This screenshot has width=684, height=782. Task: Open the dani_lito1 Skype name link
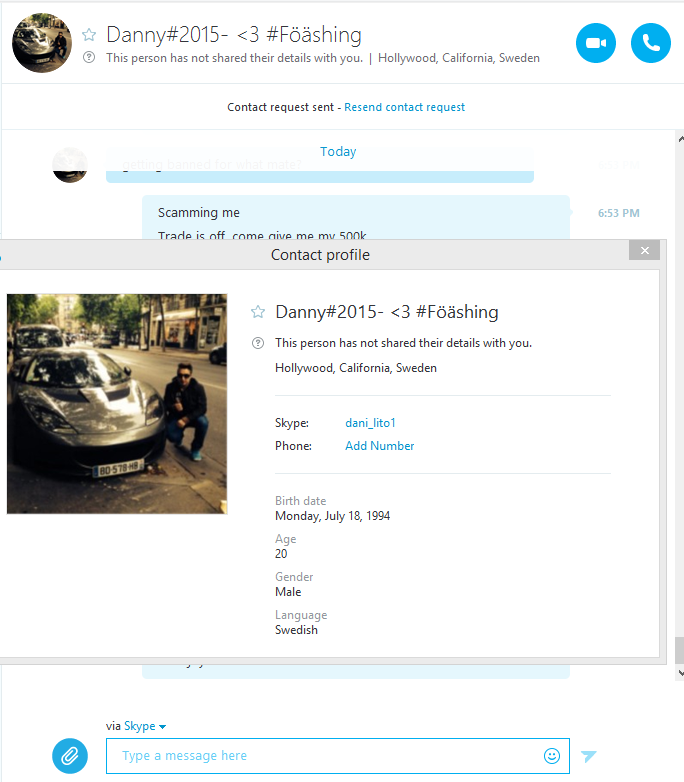click(x=370, y=423)
